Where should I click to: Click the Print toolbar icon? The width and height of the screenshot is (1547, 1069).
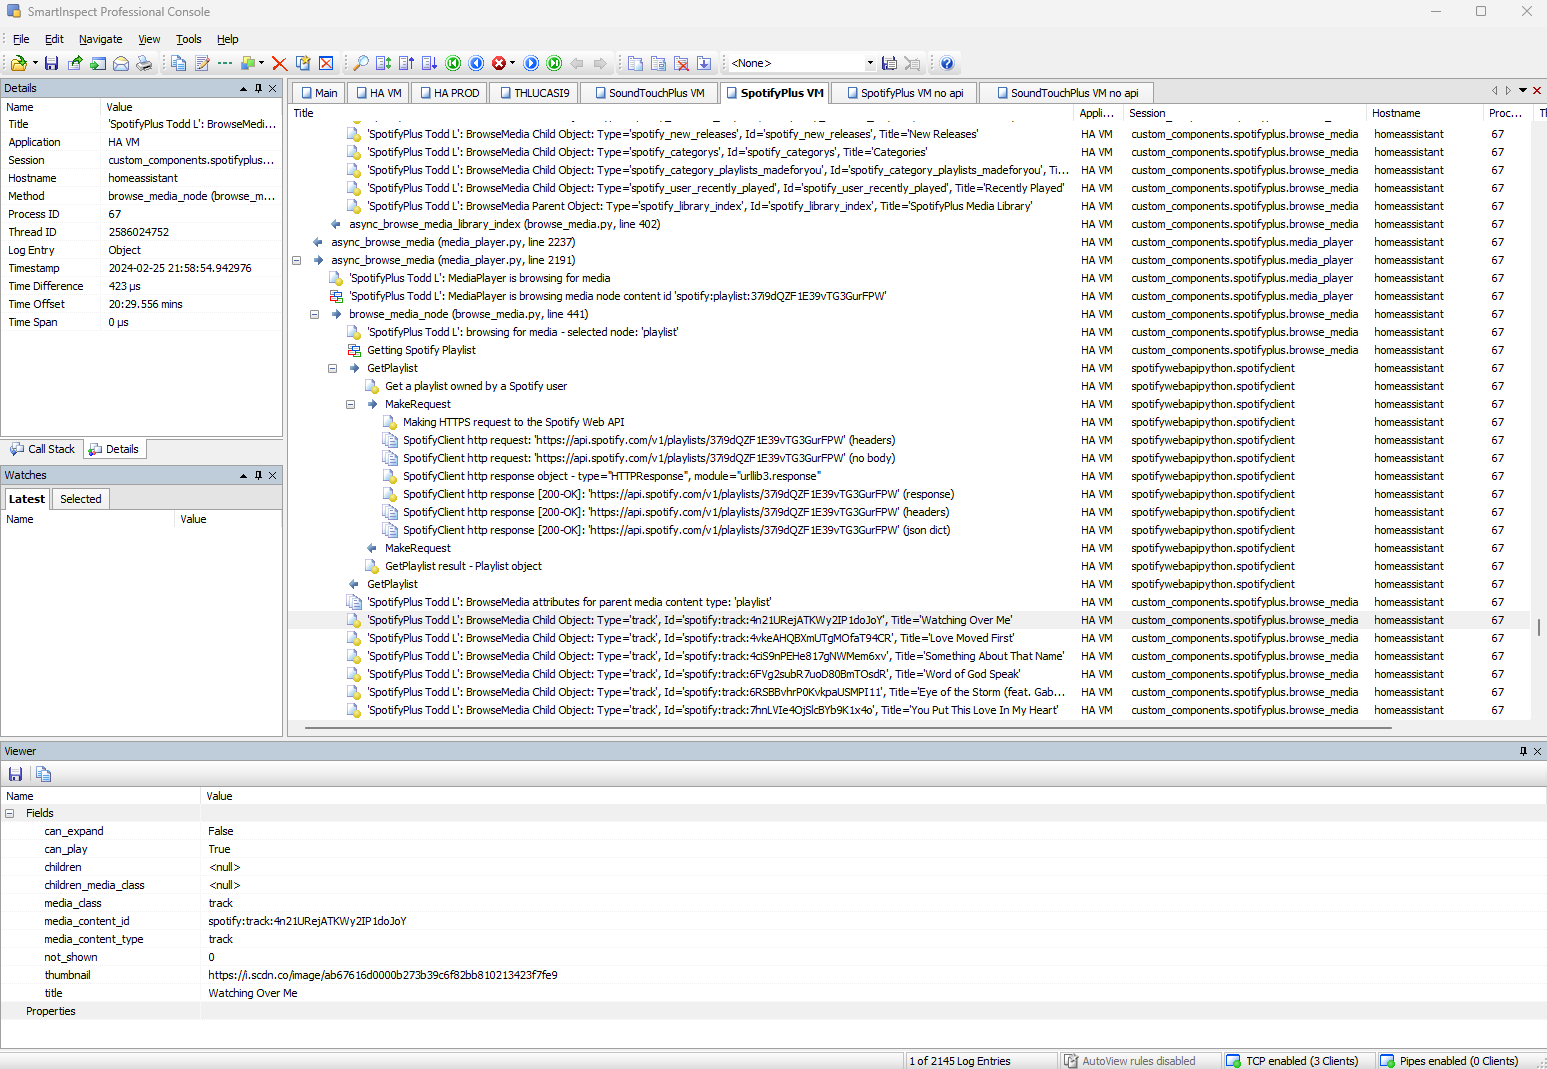(144, 63)
